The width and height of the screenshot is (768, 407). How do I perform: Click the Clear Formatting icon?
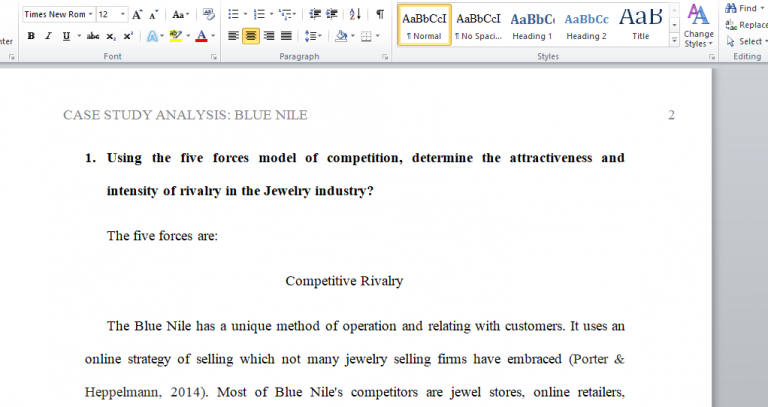coord(208,15)
